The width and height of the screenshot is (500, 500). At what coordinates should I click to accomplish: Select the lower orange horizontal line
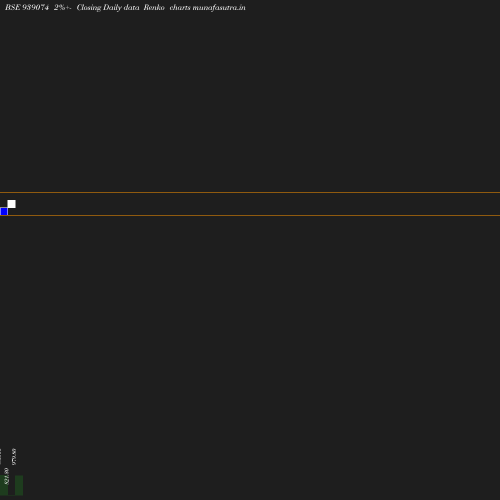pos(250,216)
